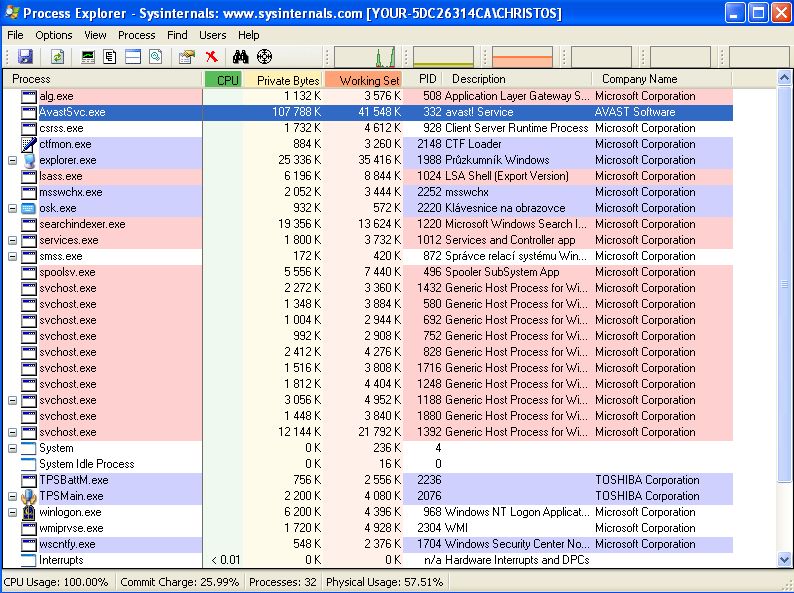Click the binoculars Find Handle icon
This screenshot has height=593, width=794.
coord(241,57)
